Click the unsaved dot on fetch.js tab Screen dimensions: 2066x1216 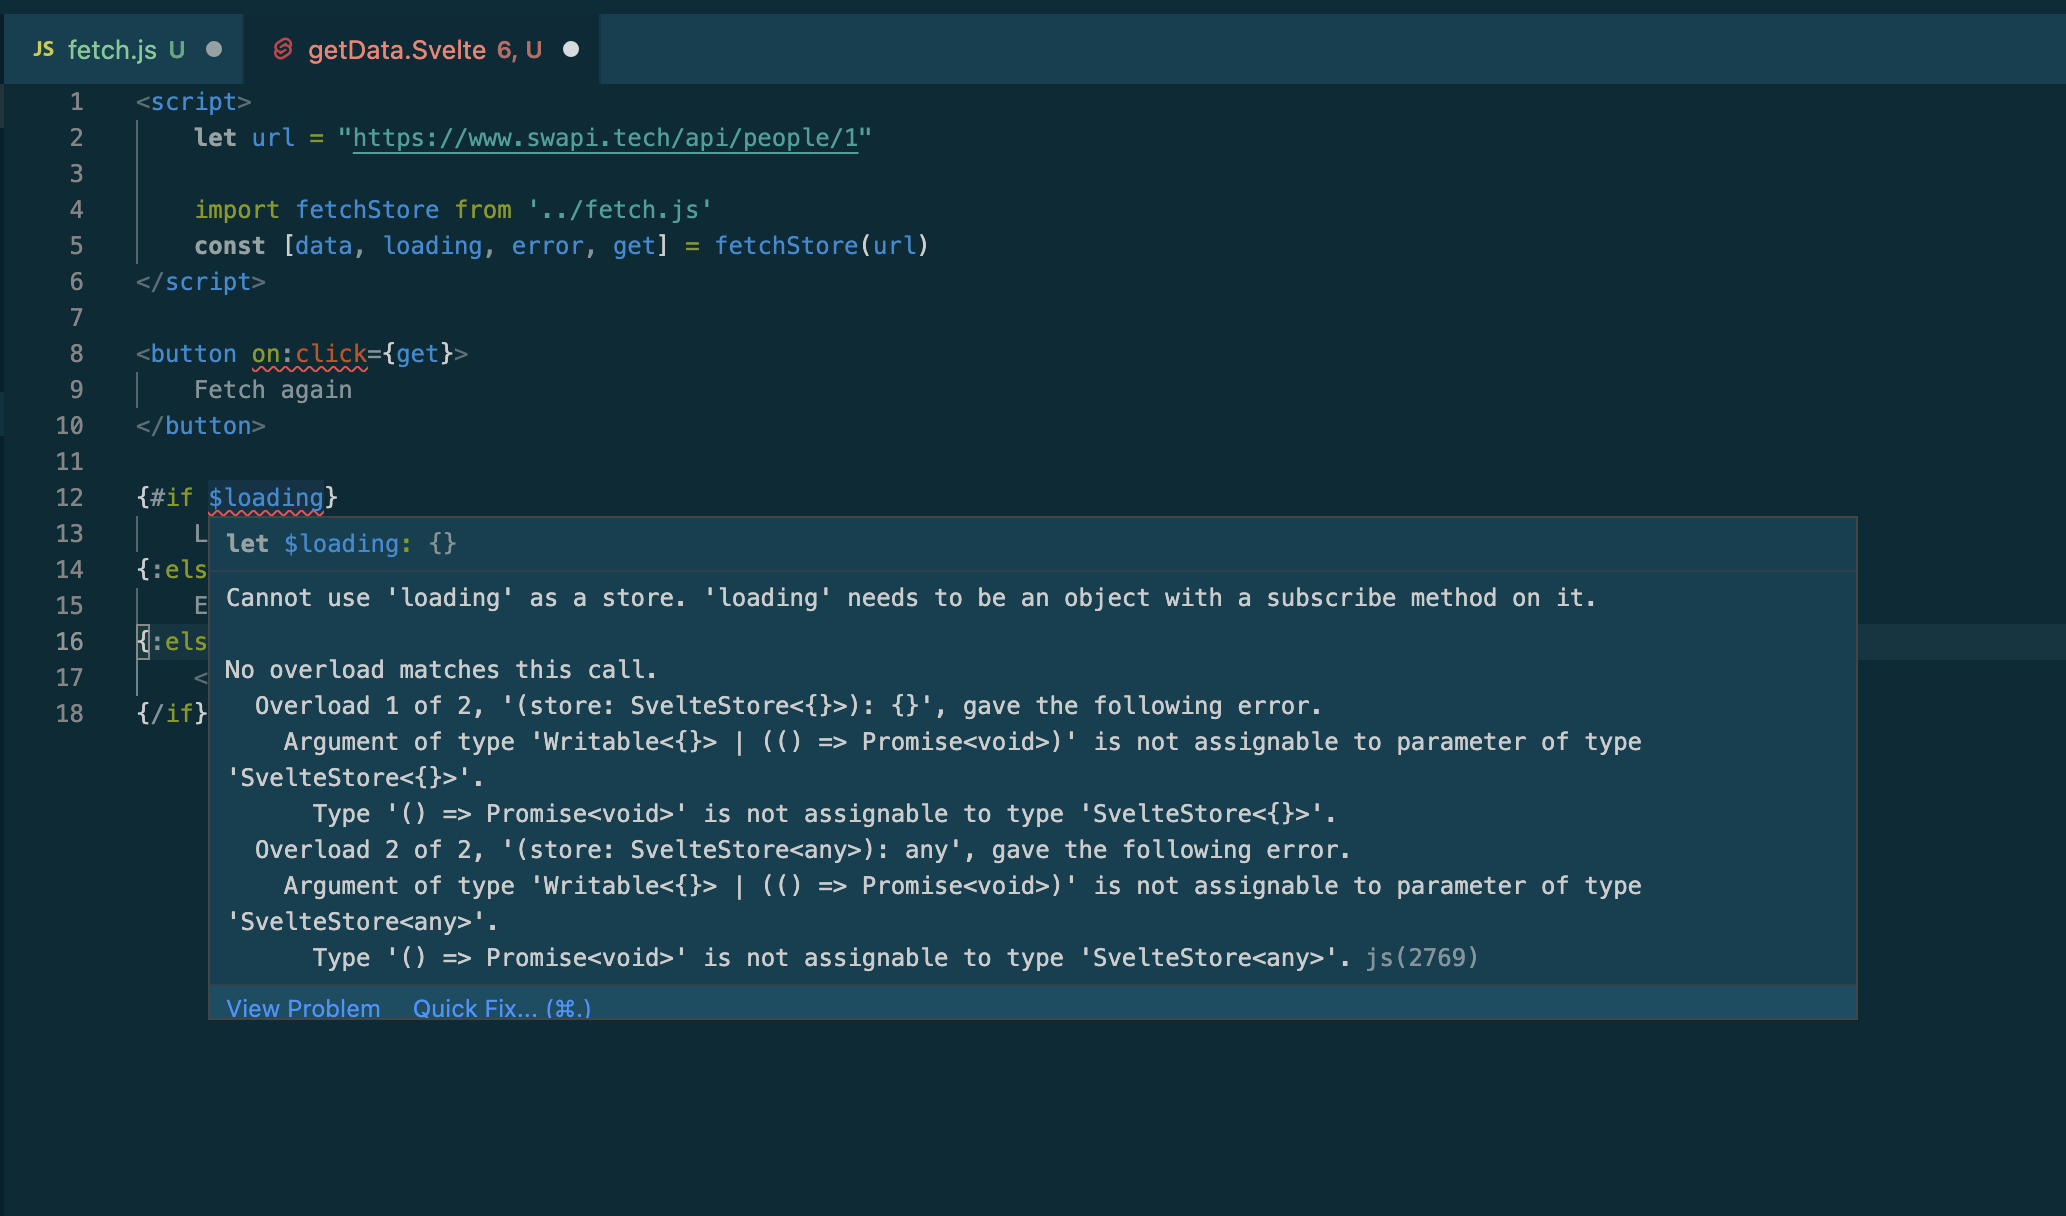(x=214, y=49)
